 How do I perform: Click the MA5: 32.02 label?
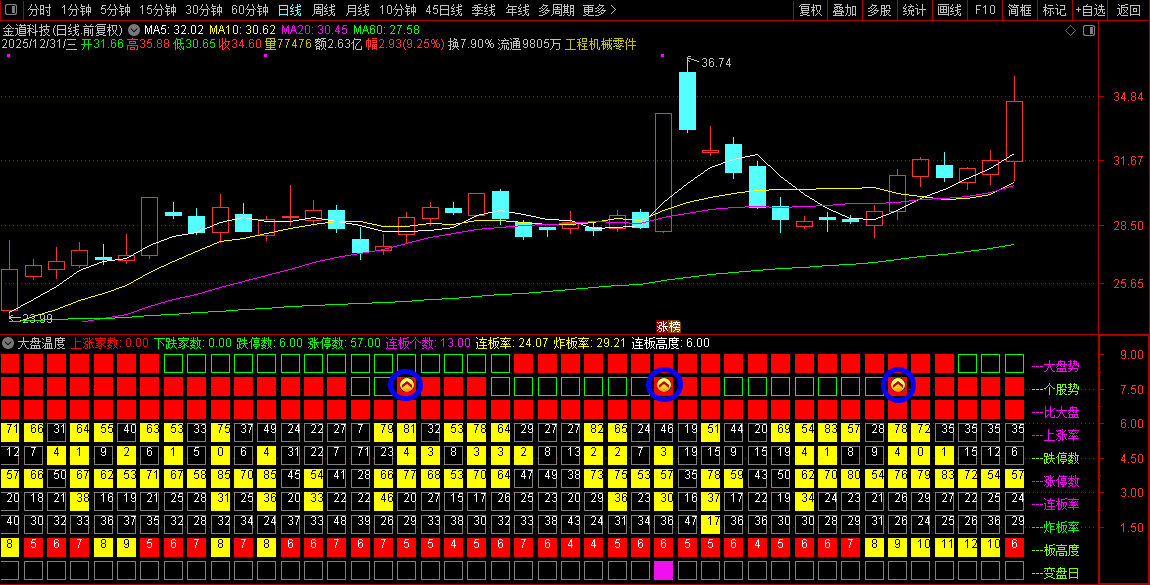click(173, 30)
